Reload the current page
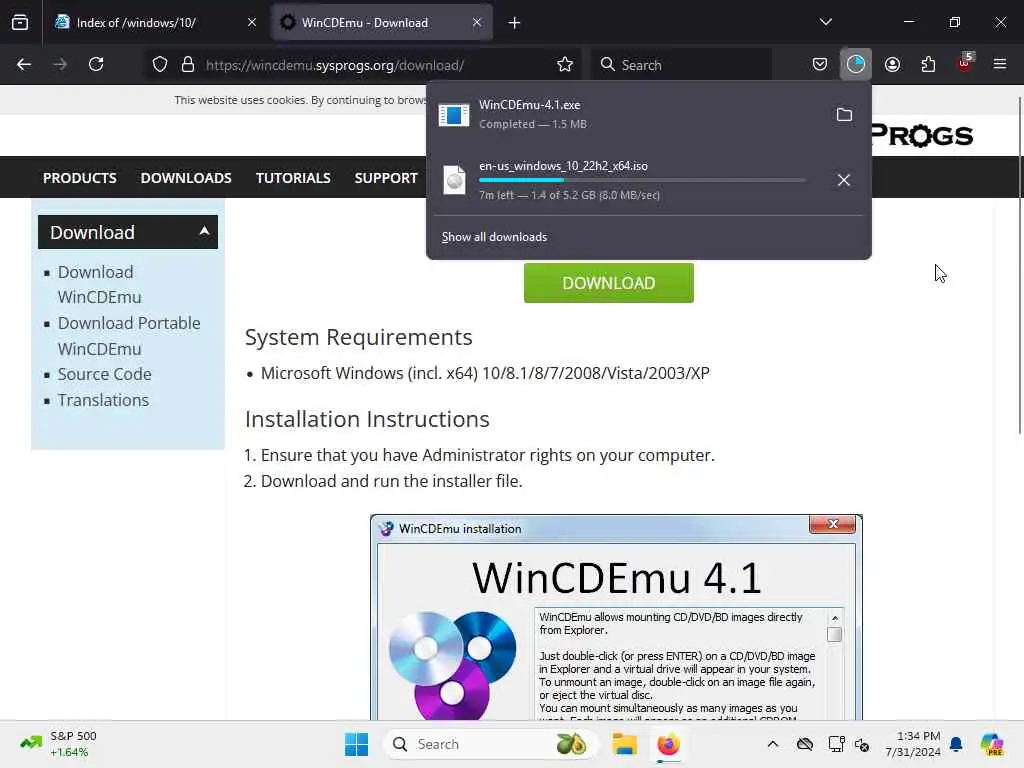 96,64
